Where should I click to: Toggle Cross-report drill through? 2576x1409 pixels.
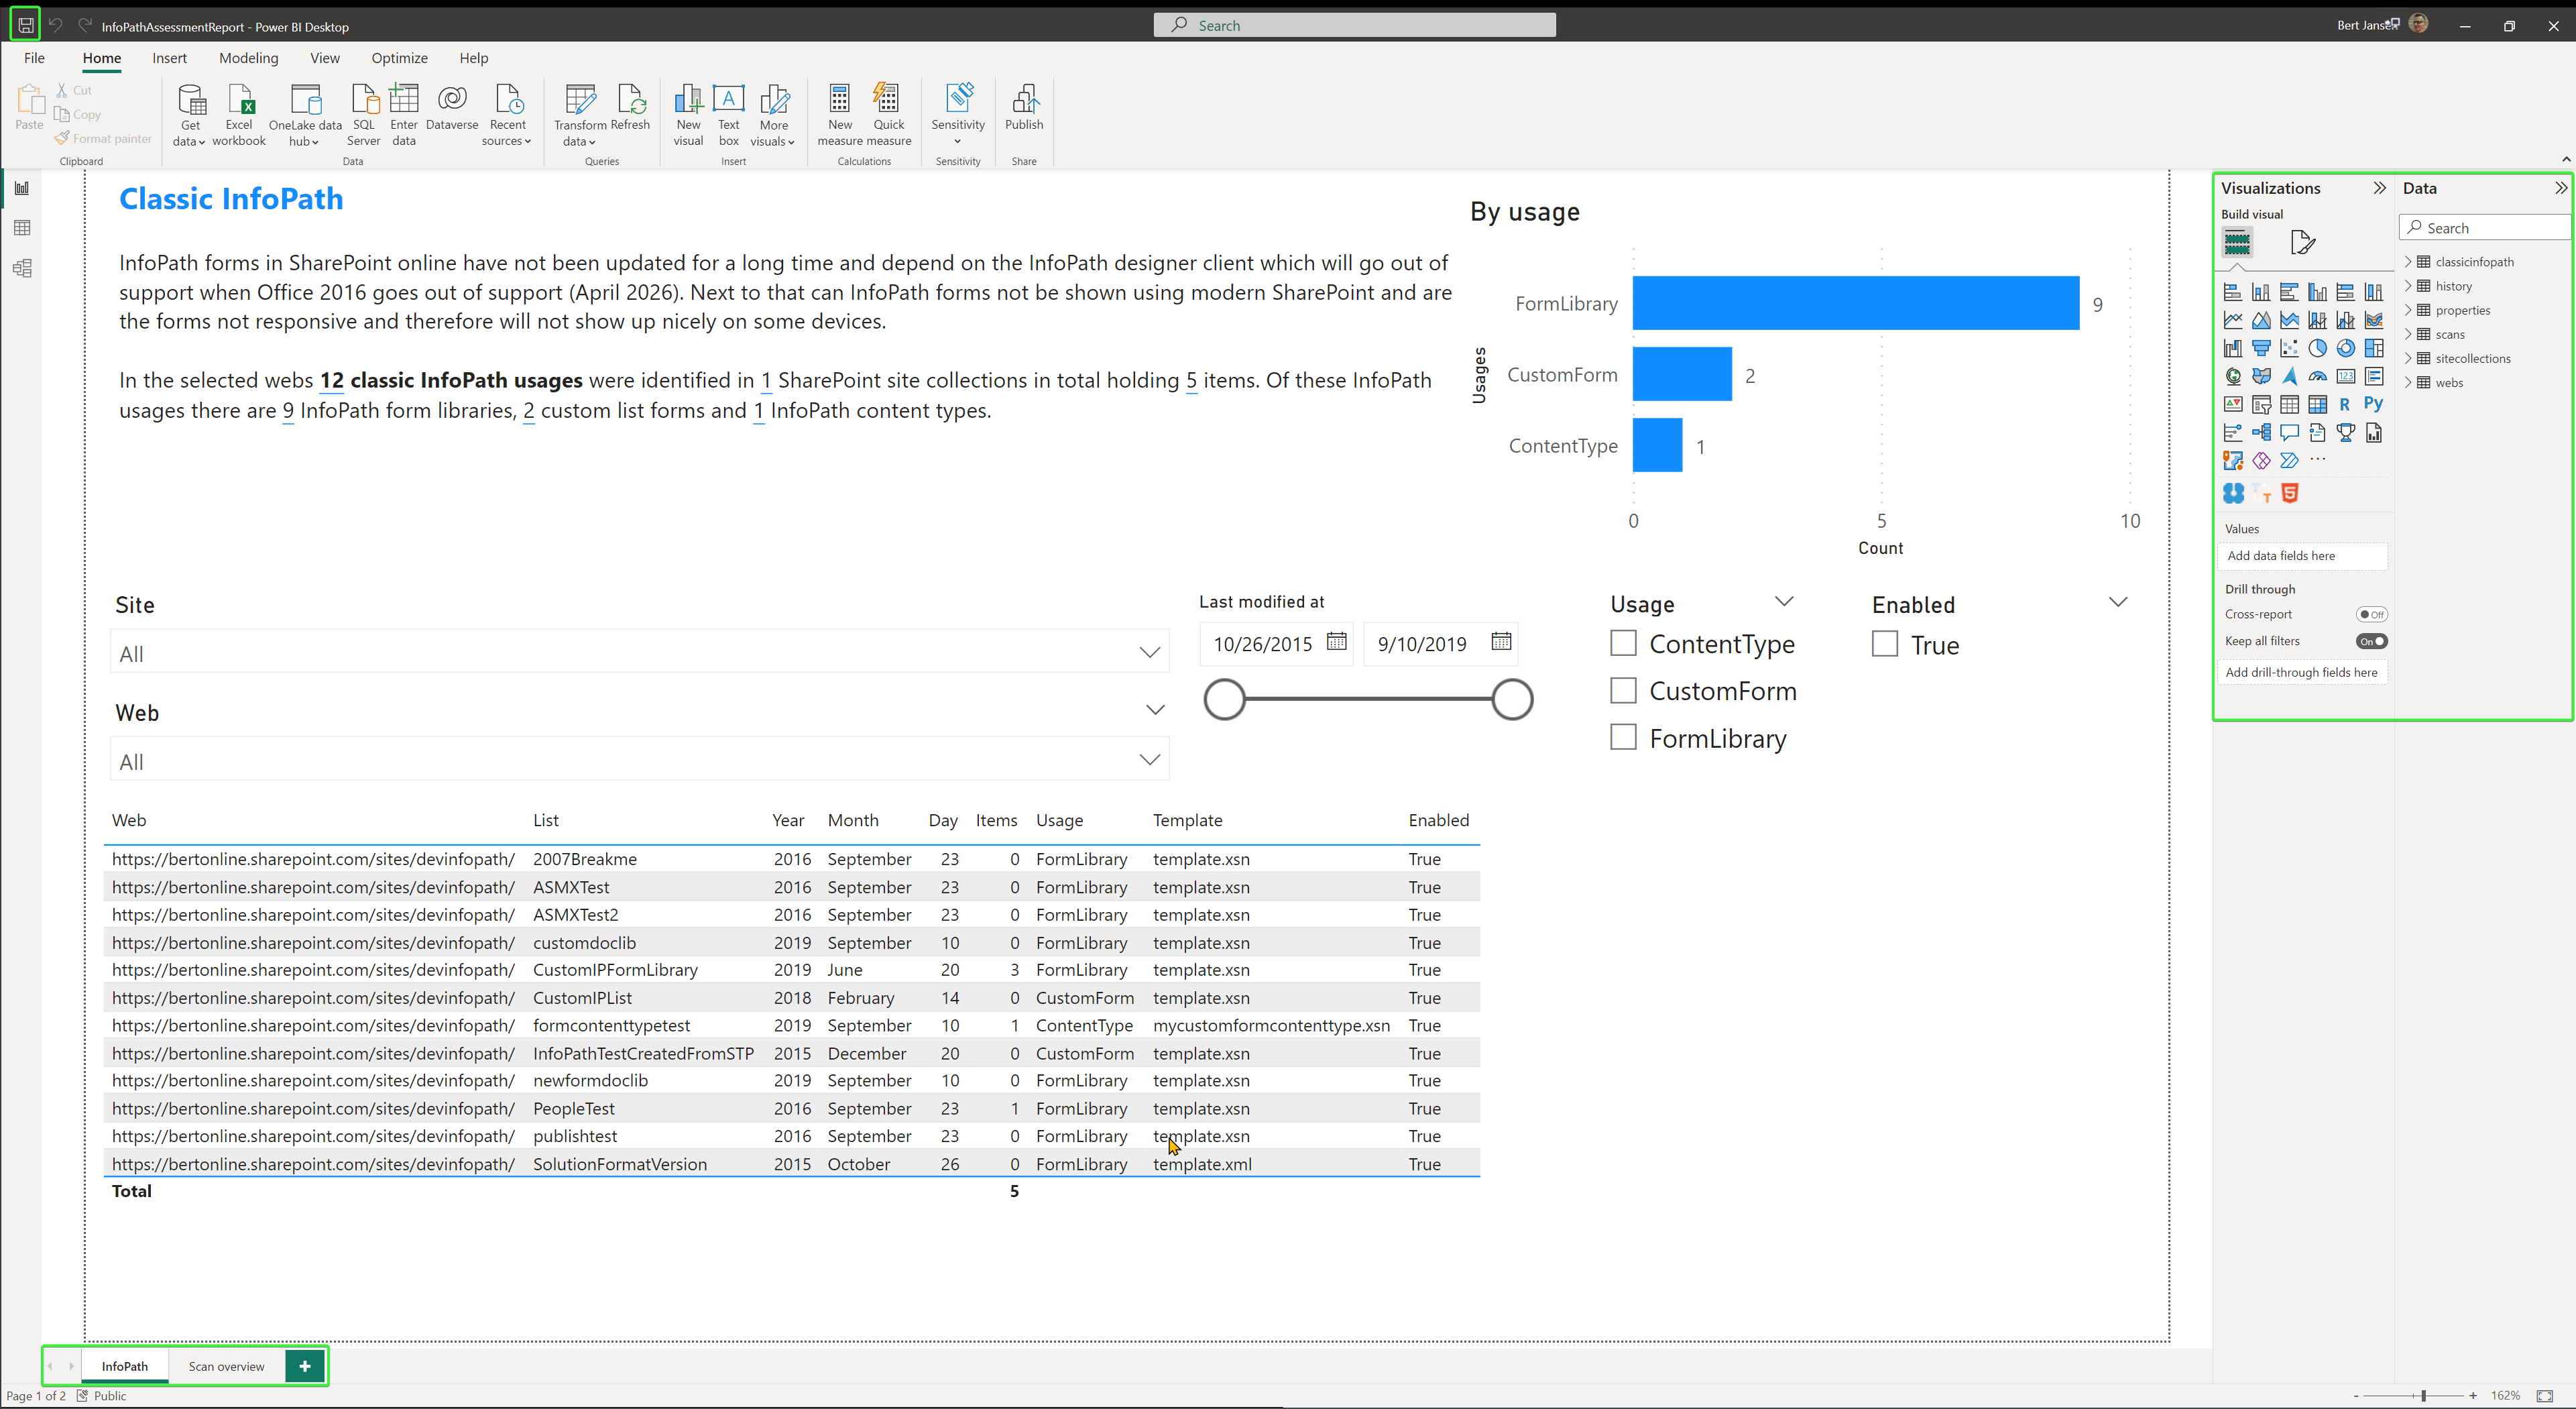(2371, 614)
